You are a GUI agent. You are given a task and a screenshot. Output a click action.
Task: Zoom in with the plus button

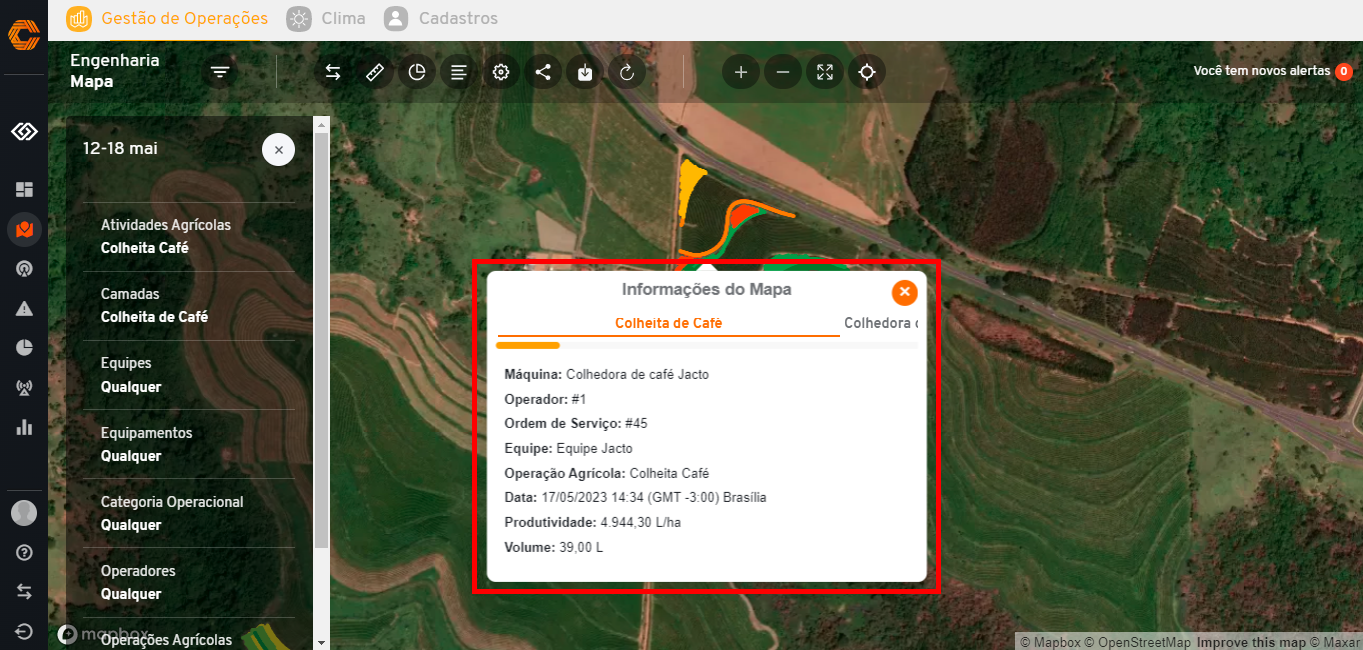point(741,72)
